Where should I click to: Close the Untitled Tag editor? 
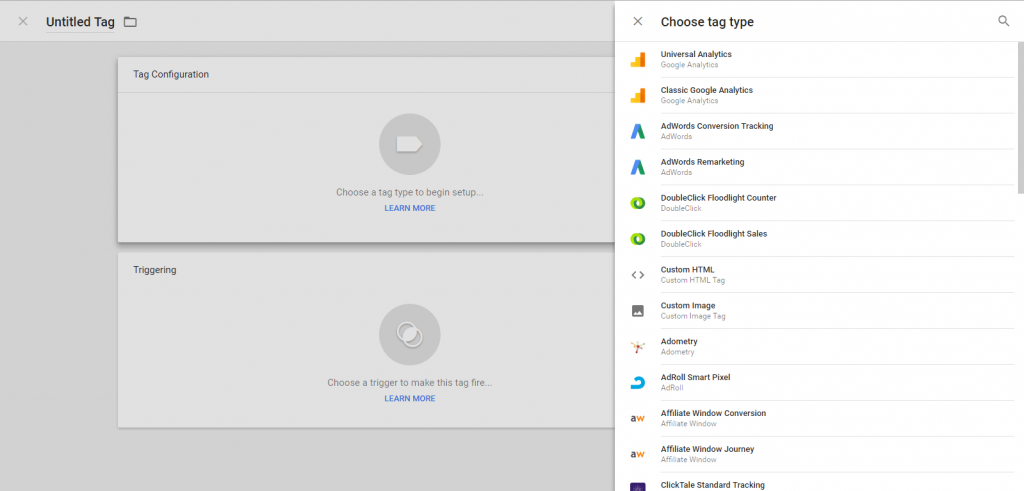click(23, 22)
